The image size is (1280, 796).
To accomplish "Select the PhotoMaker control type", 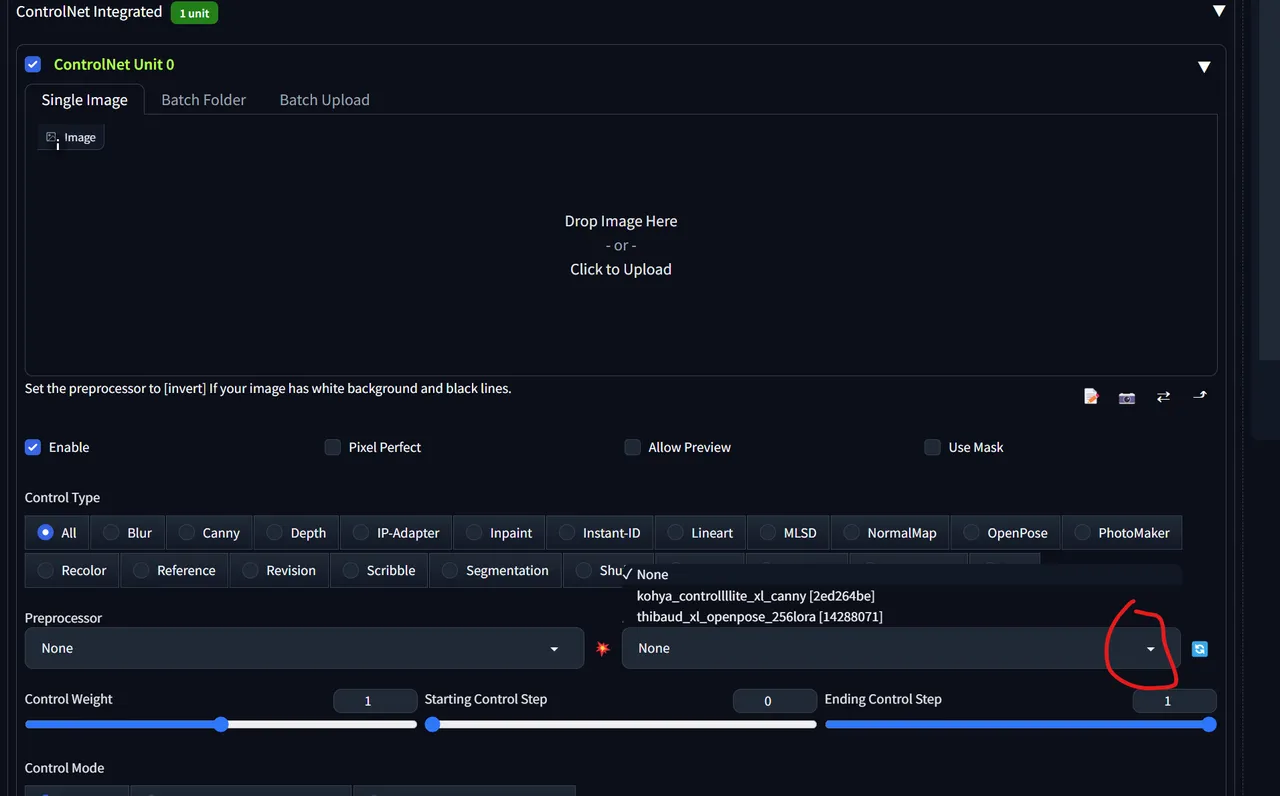I will tap(1122, 533).
